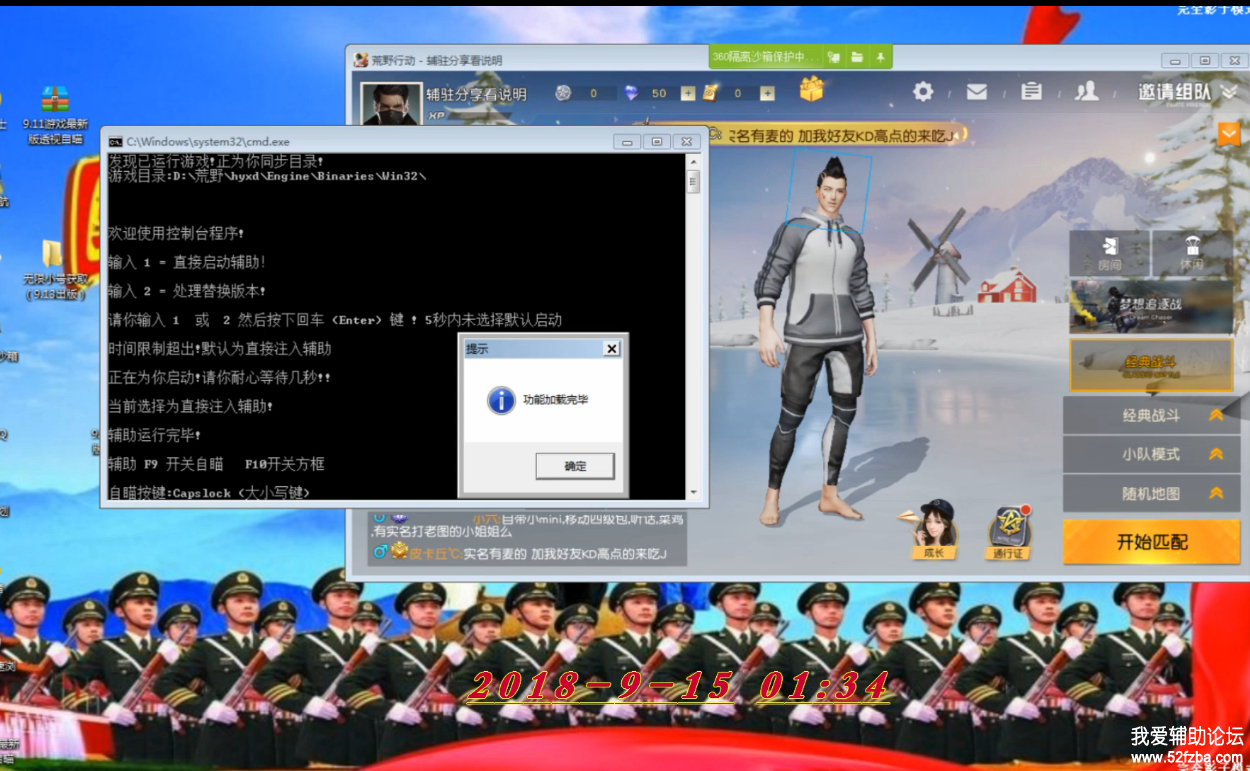Click the cmd.exe title bar icon

point(116,142)
